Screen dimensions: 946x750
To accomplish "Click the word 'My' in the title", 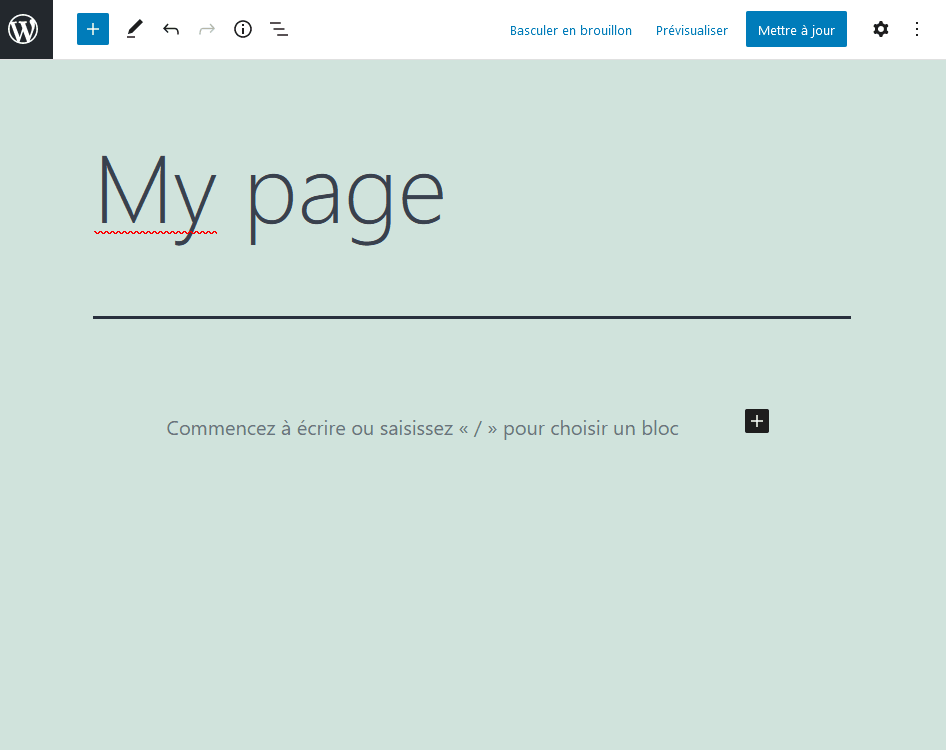I will [155, 192].
